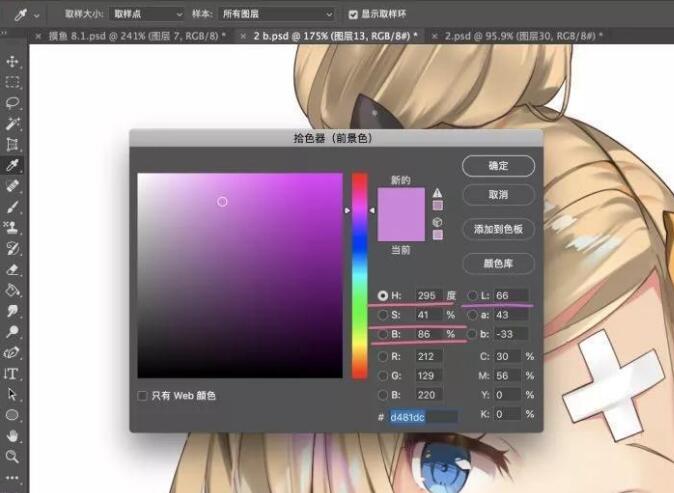Select the Magic Wand tool
The width and height of the screenshot is (674, 493).
tap(12, 124)
